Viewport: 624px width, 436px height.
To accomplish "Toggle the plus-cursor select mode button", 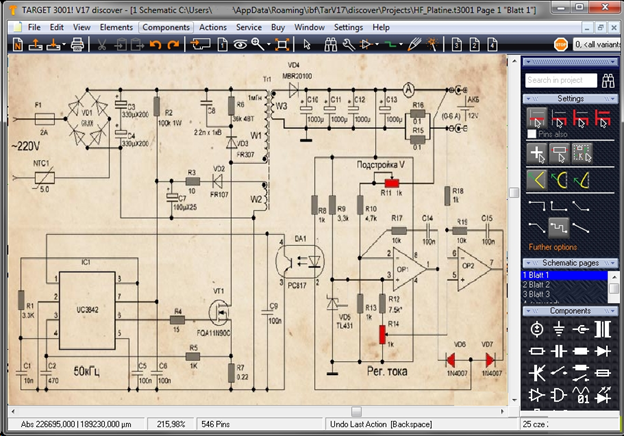I will 537,154.
